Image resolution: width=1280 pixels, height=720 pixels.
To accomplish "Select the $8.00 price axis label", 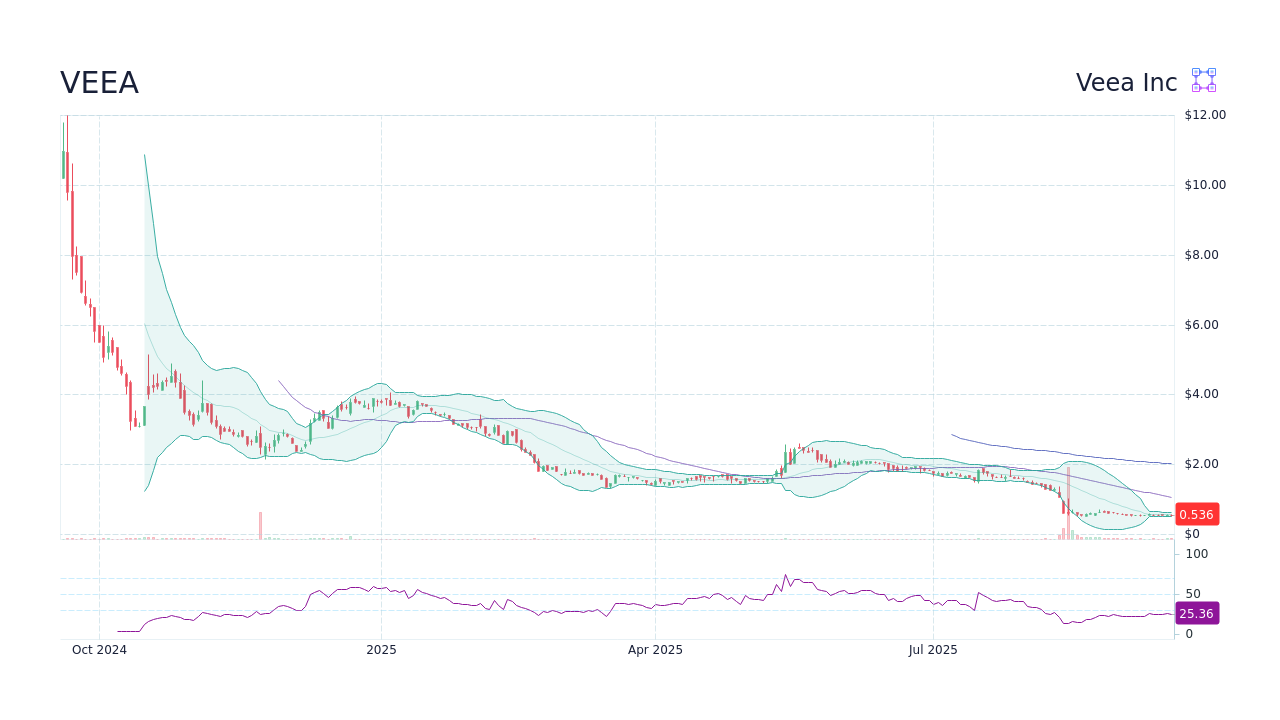I will [1201, 255].
